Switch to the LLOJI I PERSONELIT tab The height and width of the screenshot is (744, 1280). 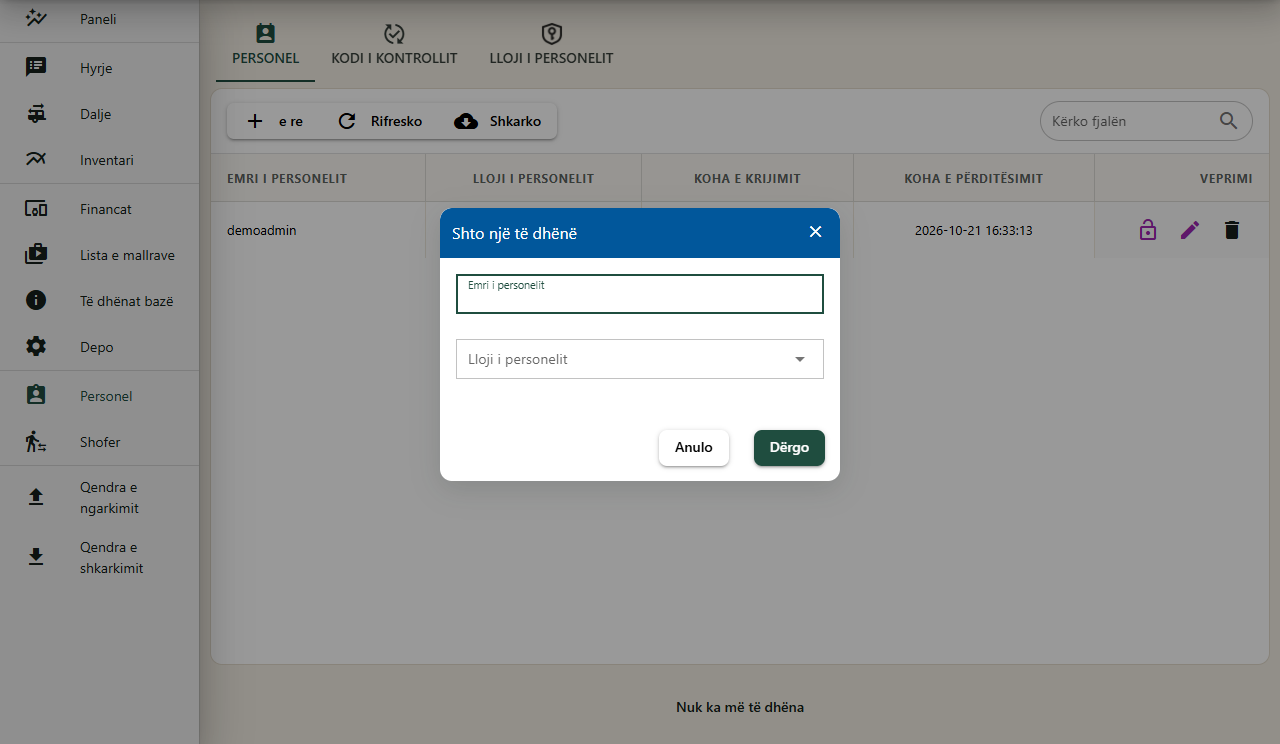[551, 47]
